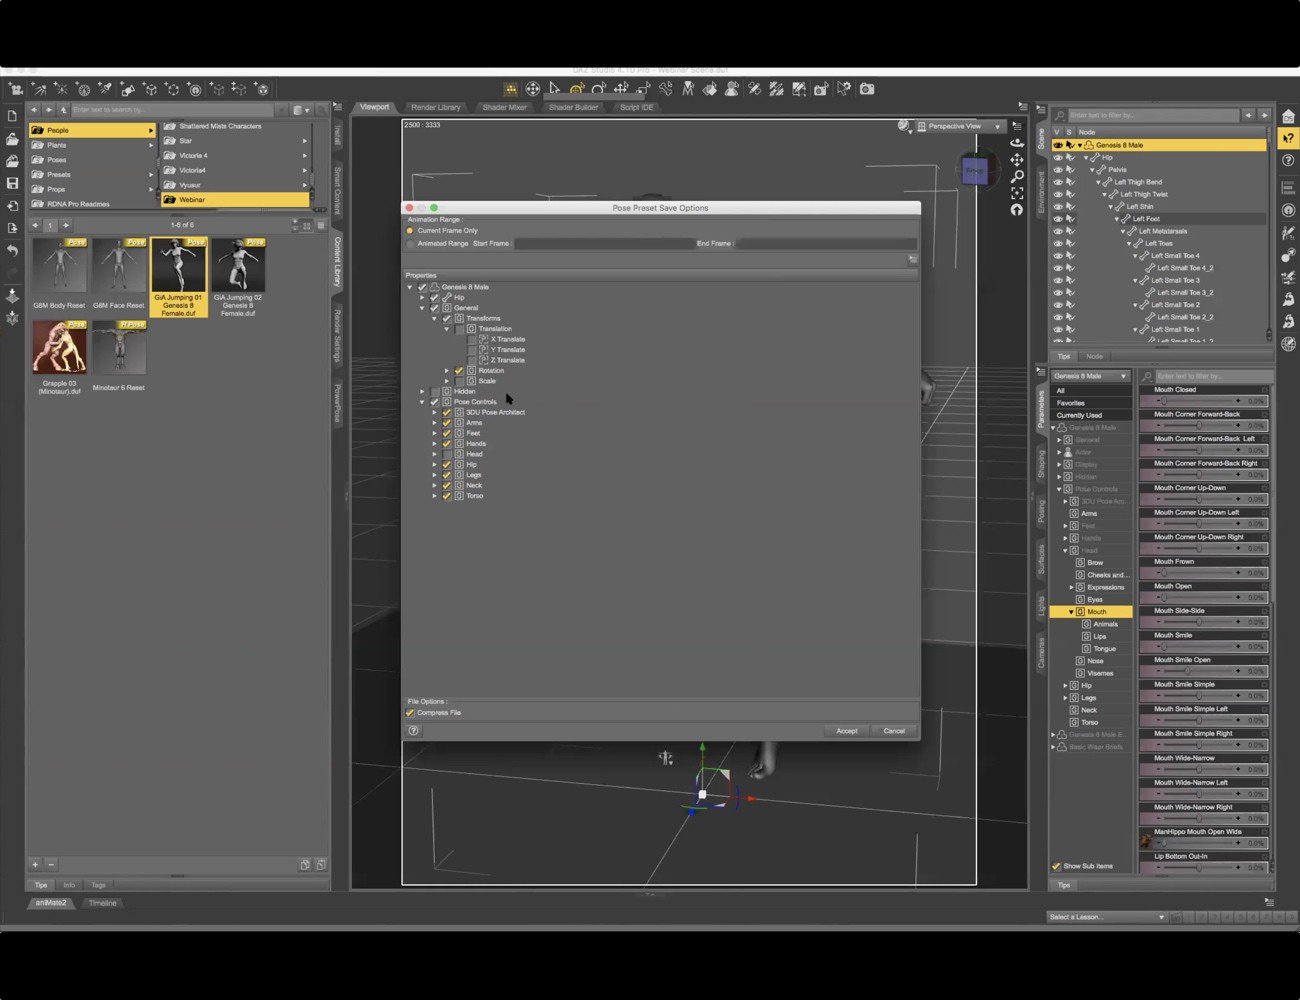Click the Undo arrow in left toolbar
The height and width of the screenshot is (1000, 1300).
(13, 251)
